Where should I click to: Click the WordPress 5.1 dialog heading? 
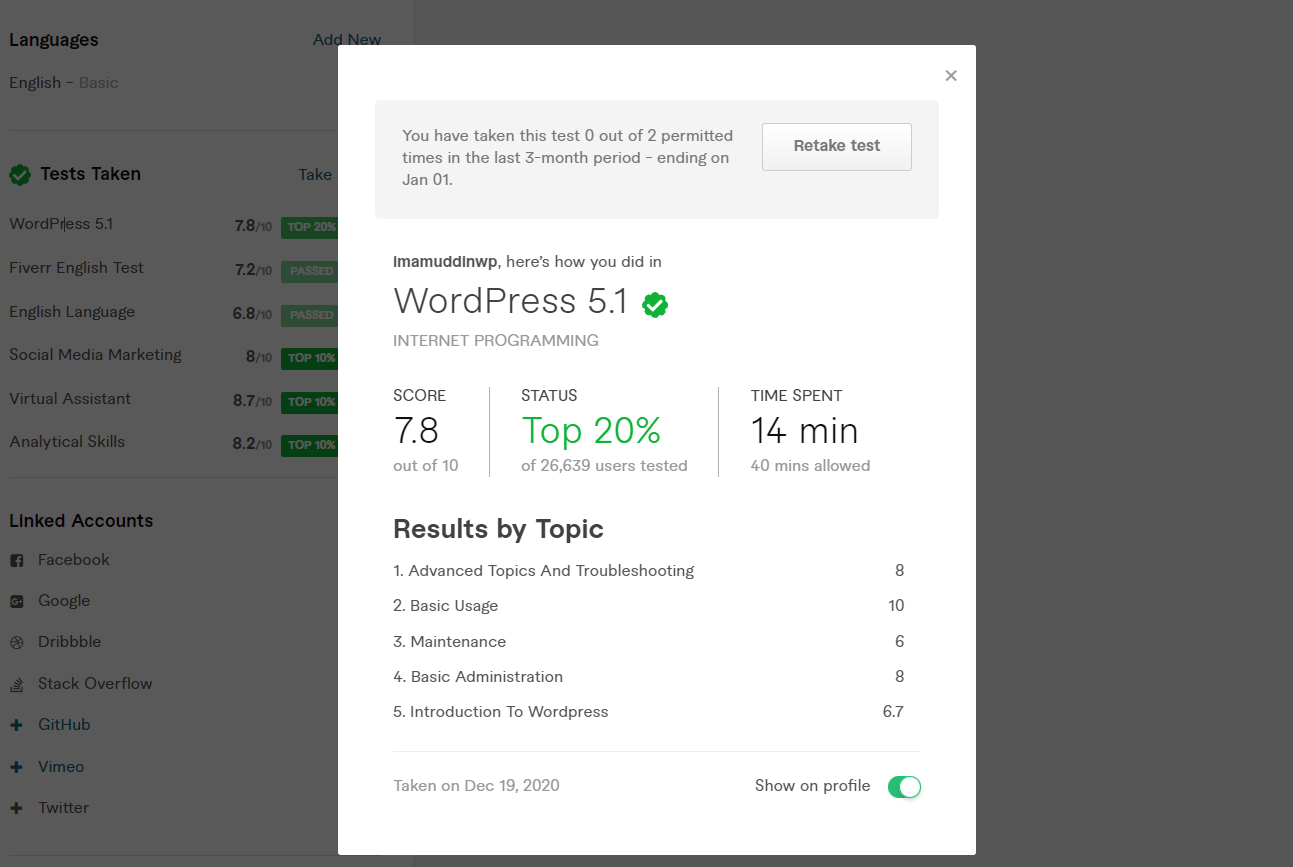pyautogui.click(x=510, y=301)
